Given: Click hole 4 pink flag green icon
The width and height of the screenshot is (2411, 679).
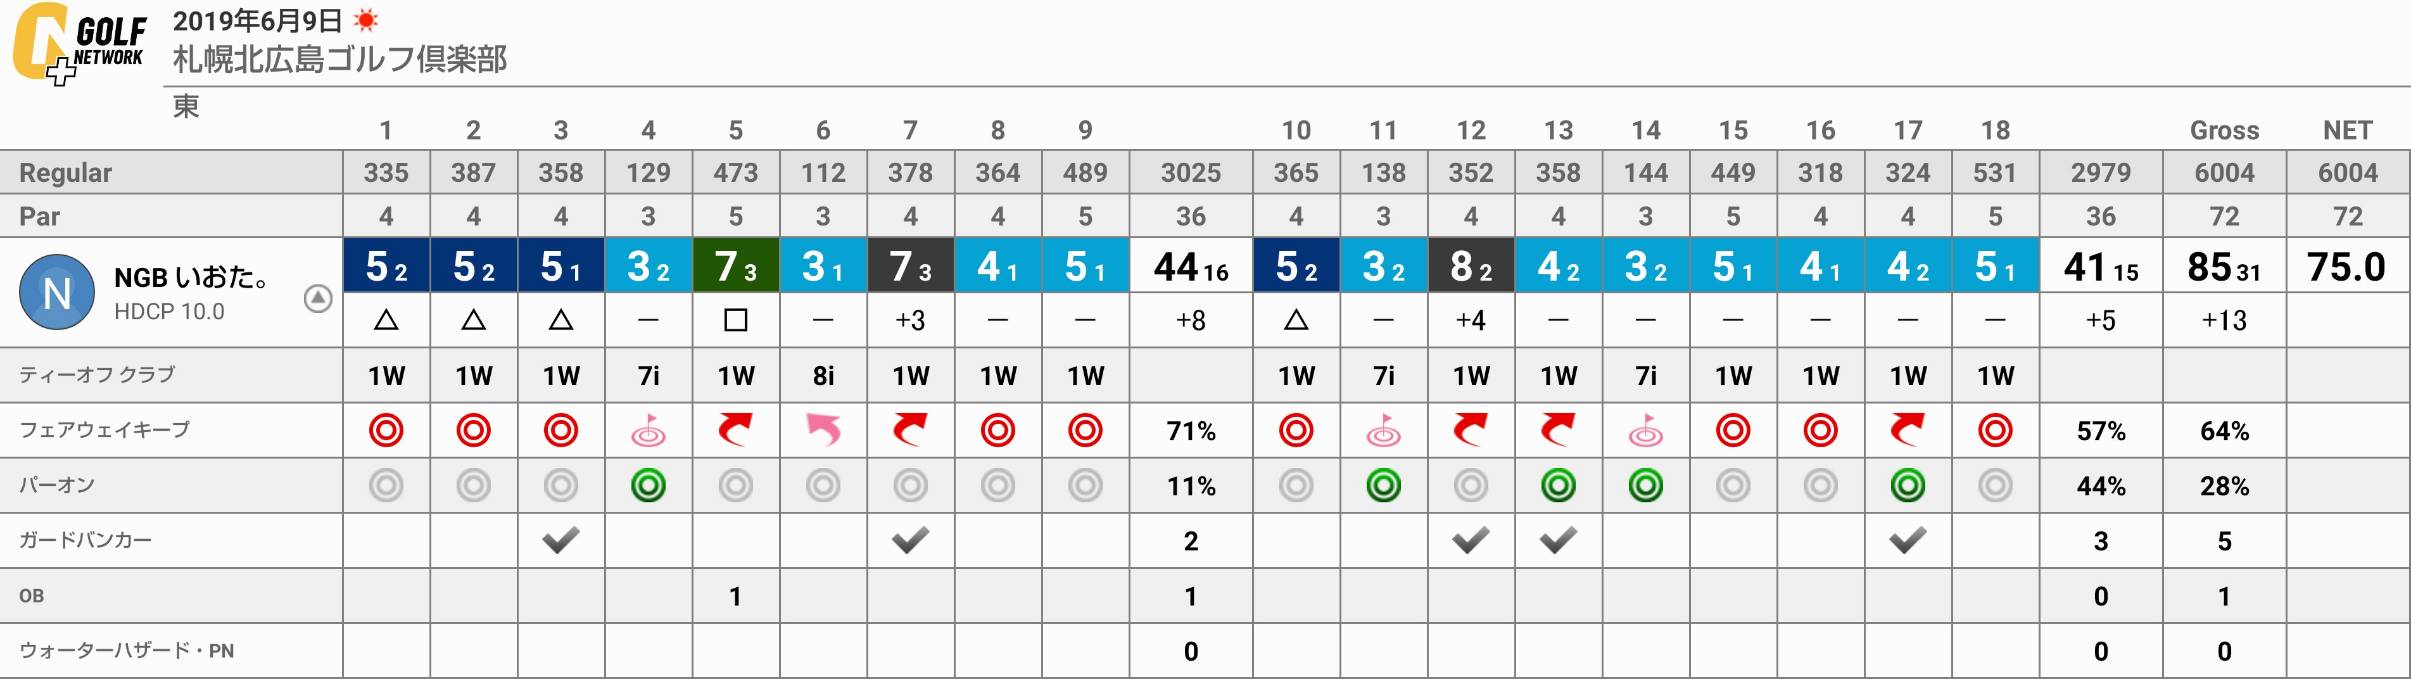Looking at the screenshot, I should pos(648,430).
